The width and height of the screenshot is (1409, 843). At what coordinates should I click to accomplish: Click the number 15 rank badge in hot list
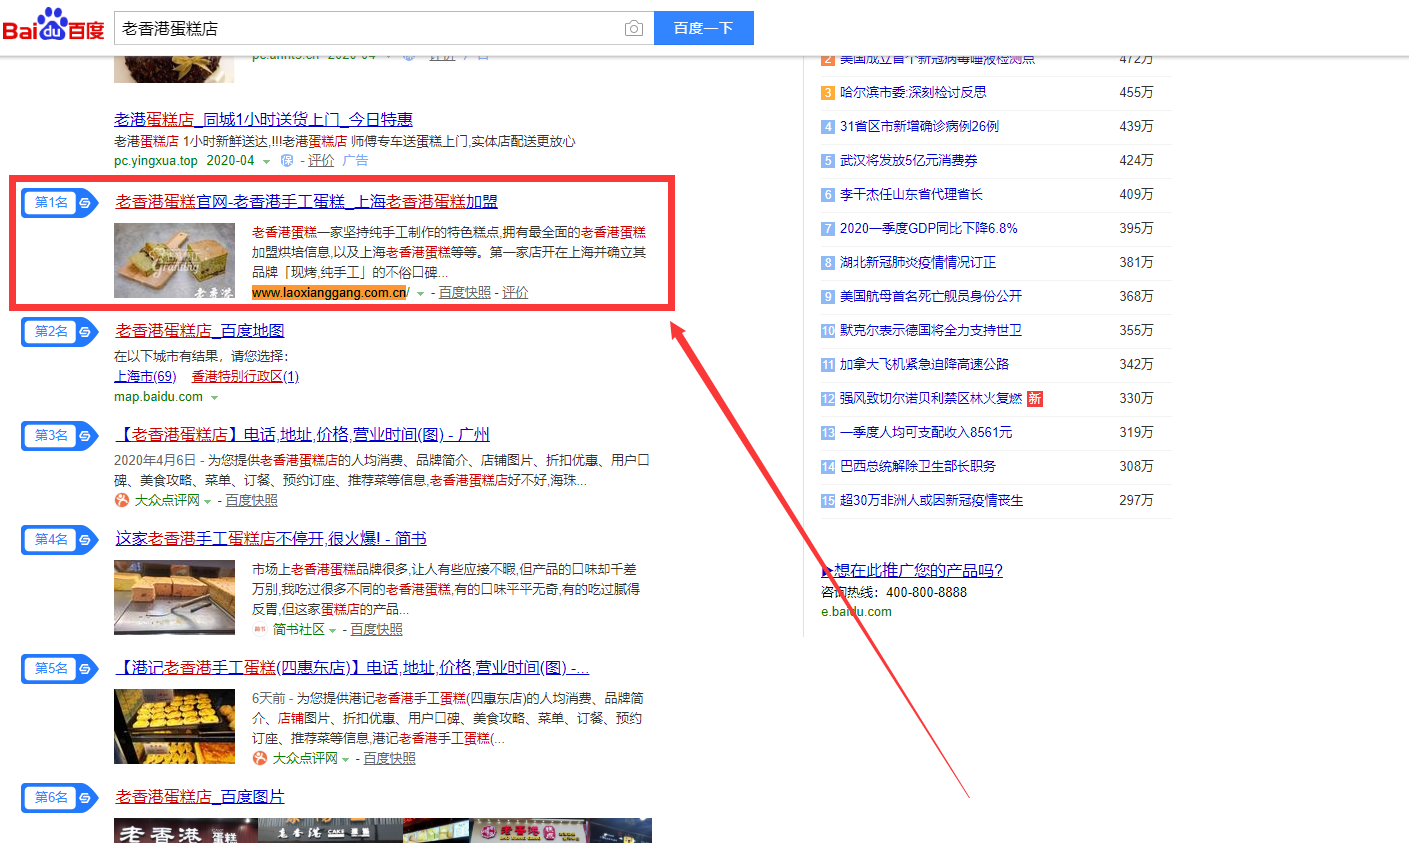pos(828,501)
